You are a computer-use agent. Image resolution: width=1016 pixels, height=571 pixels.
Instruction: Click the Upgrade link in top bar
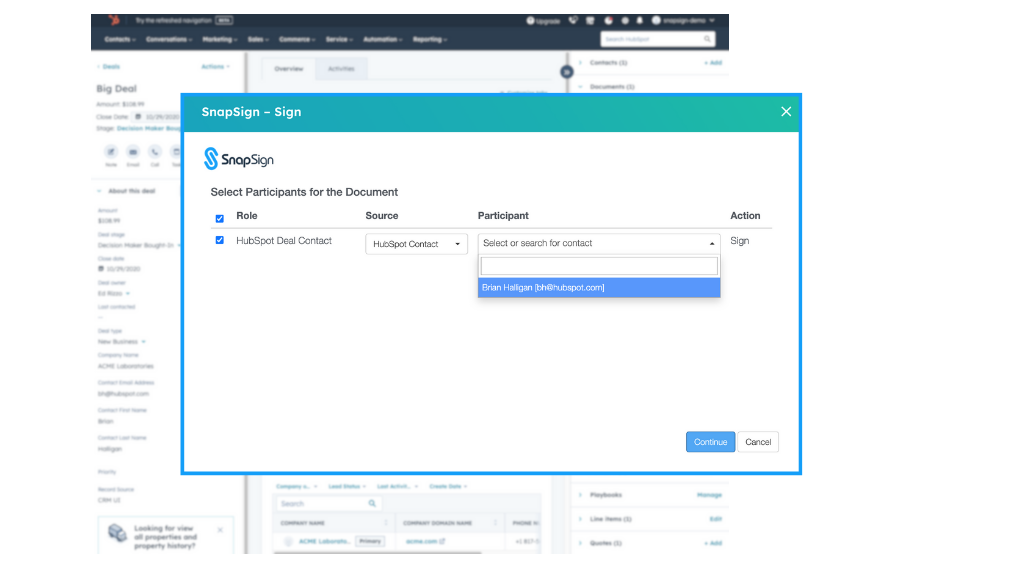[x=543, y=21]
